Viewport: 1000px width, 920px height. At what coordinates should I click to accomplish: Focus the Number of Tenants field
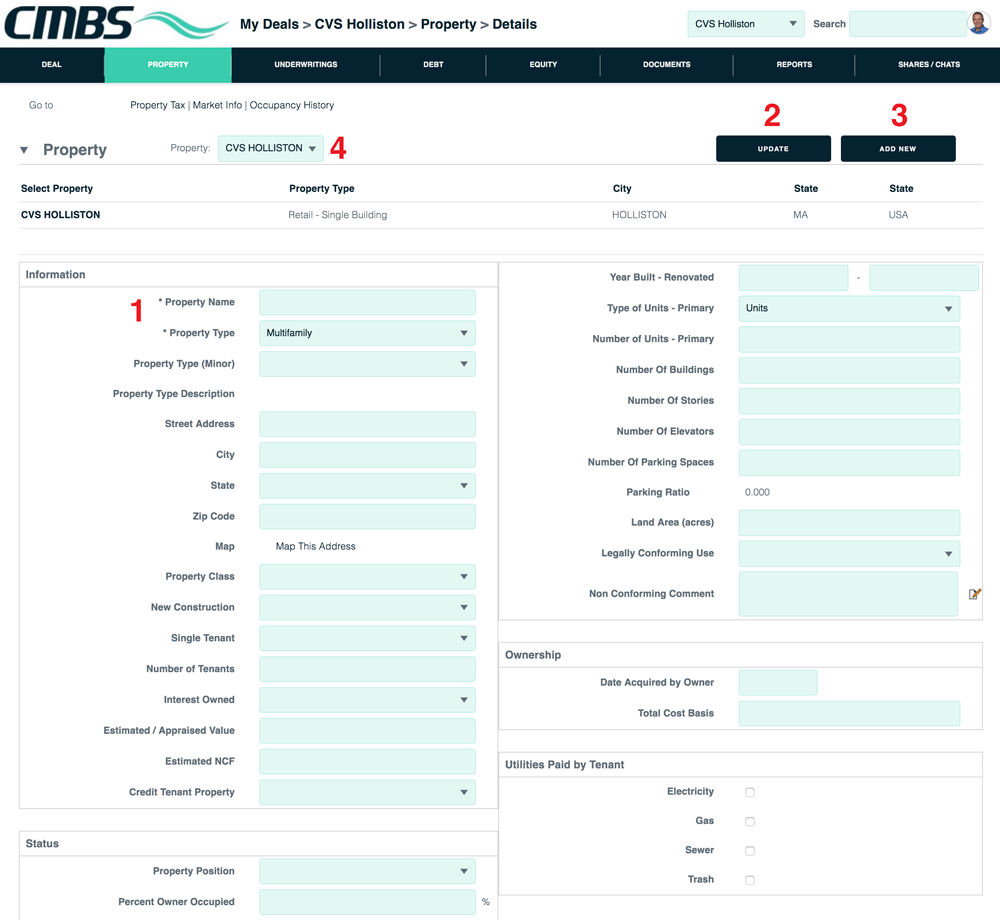[x=367, y=669]
